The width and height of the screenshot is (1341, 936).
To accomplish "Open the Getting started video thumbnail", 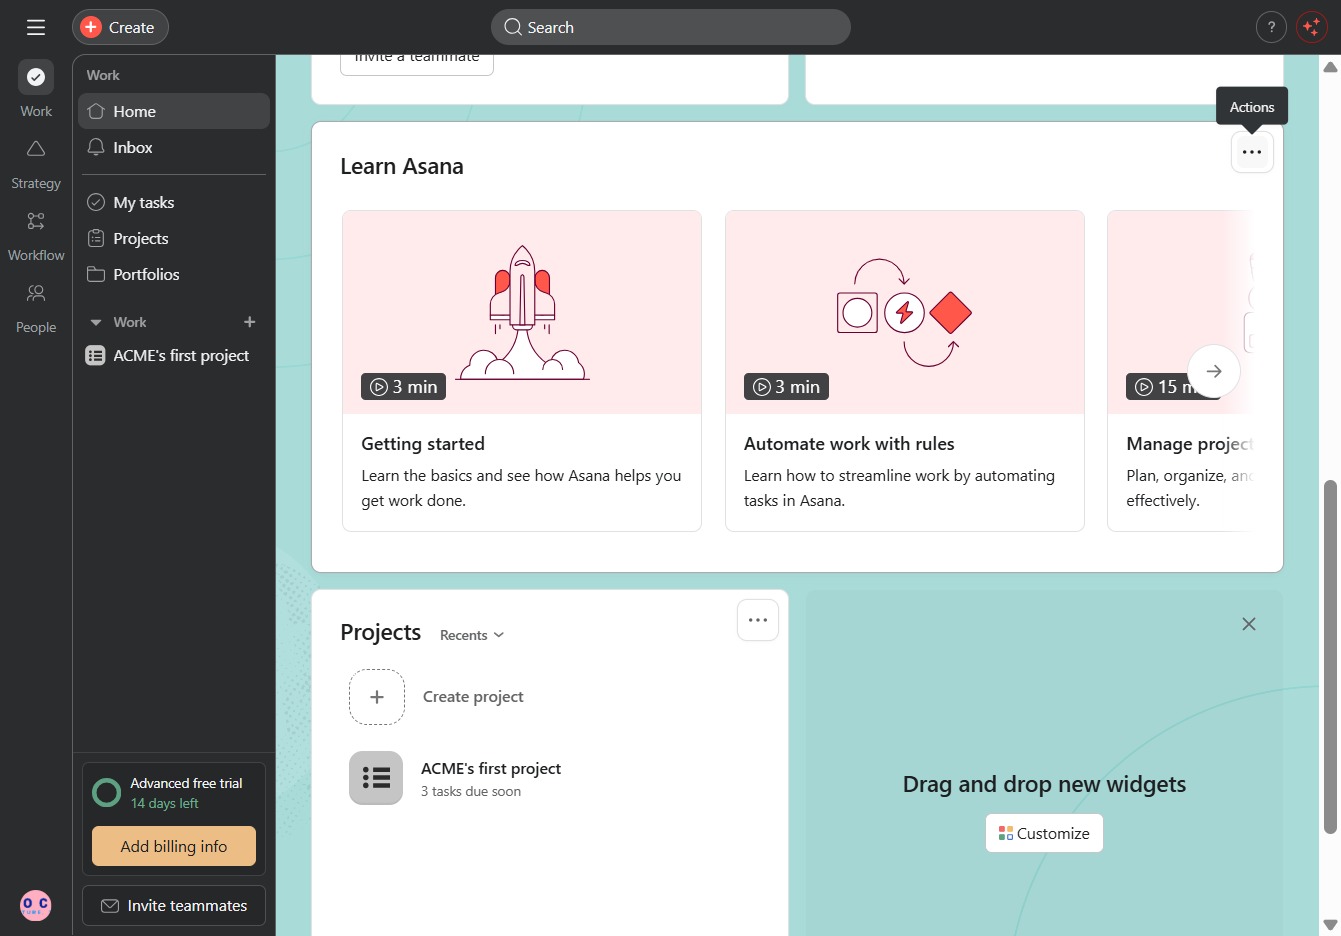I will pos(522,312).
